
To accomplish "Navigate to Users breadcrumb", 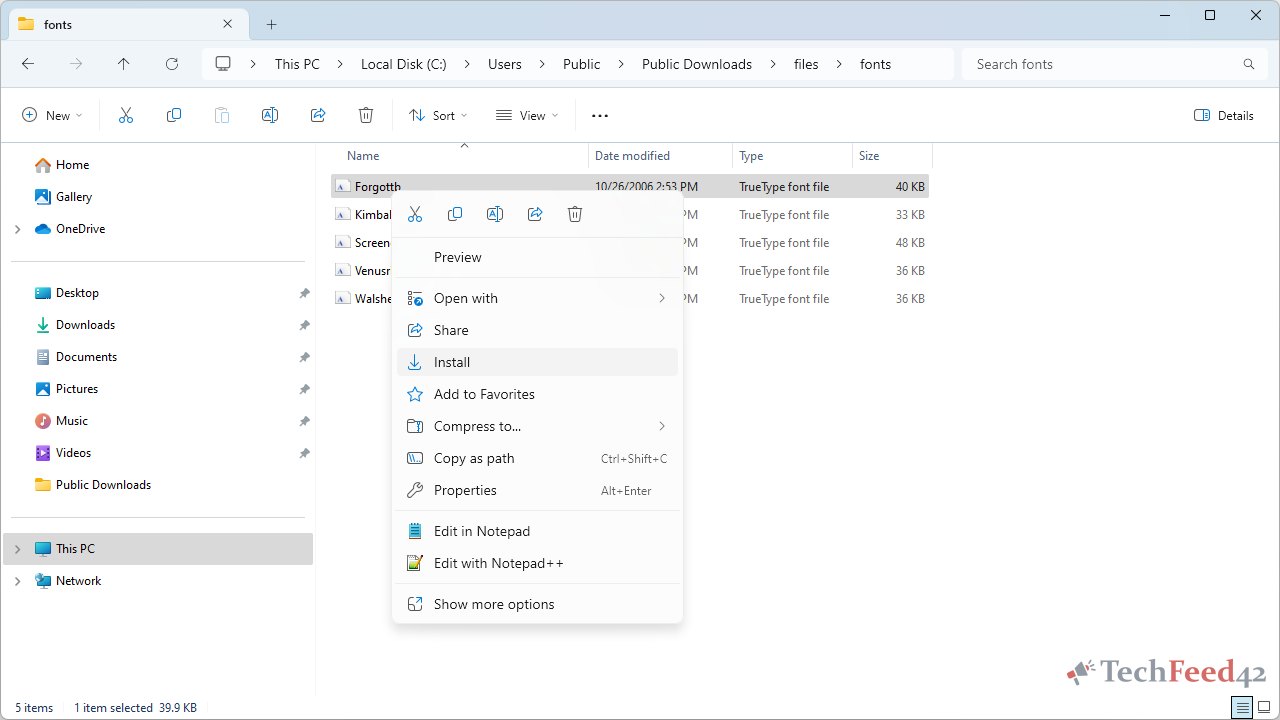I will pyautogui.click(x=505, y=64).
